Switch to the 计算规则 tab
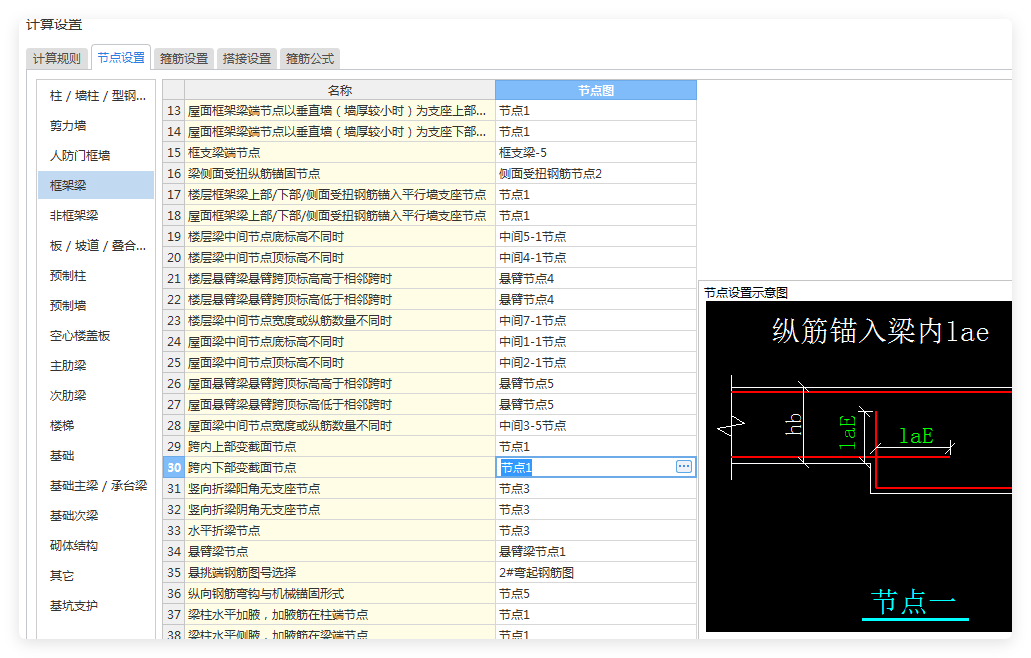This screenshot has height=658, width=1031. click(x=57, y=59)
